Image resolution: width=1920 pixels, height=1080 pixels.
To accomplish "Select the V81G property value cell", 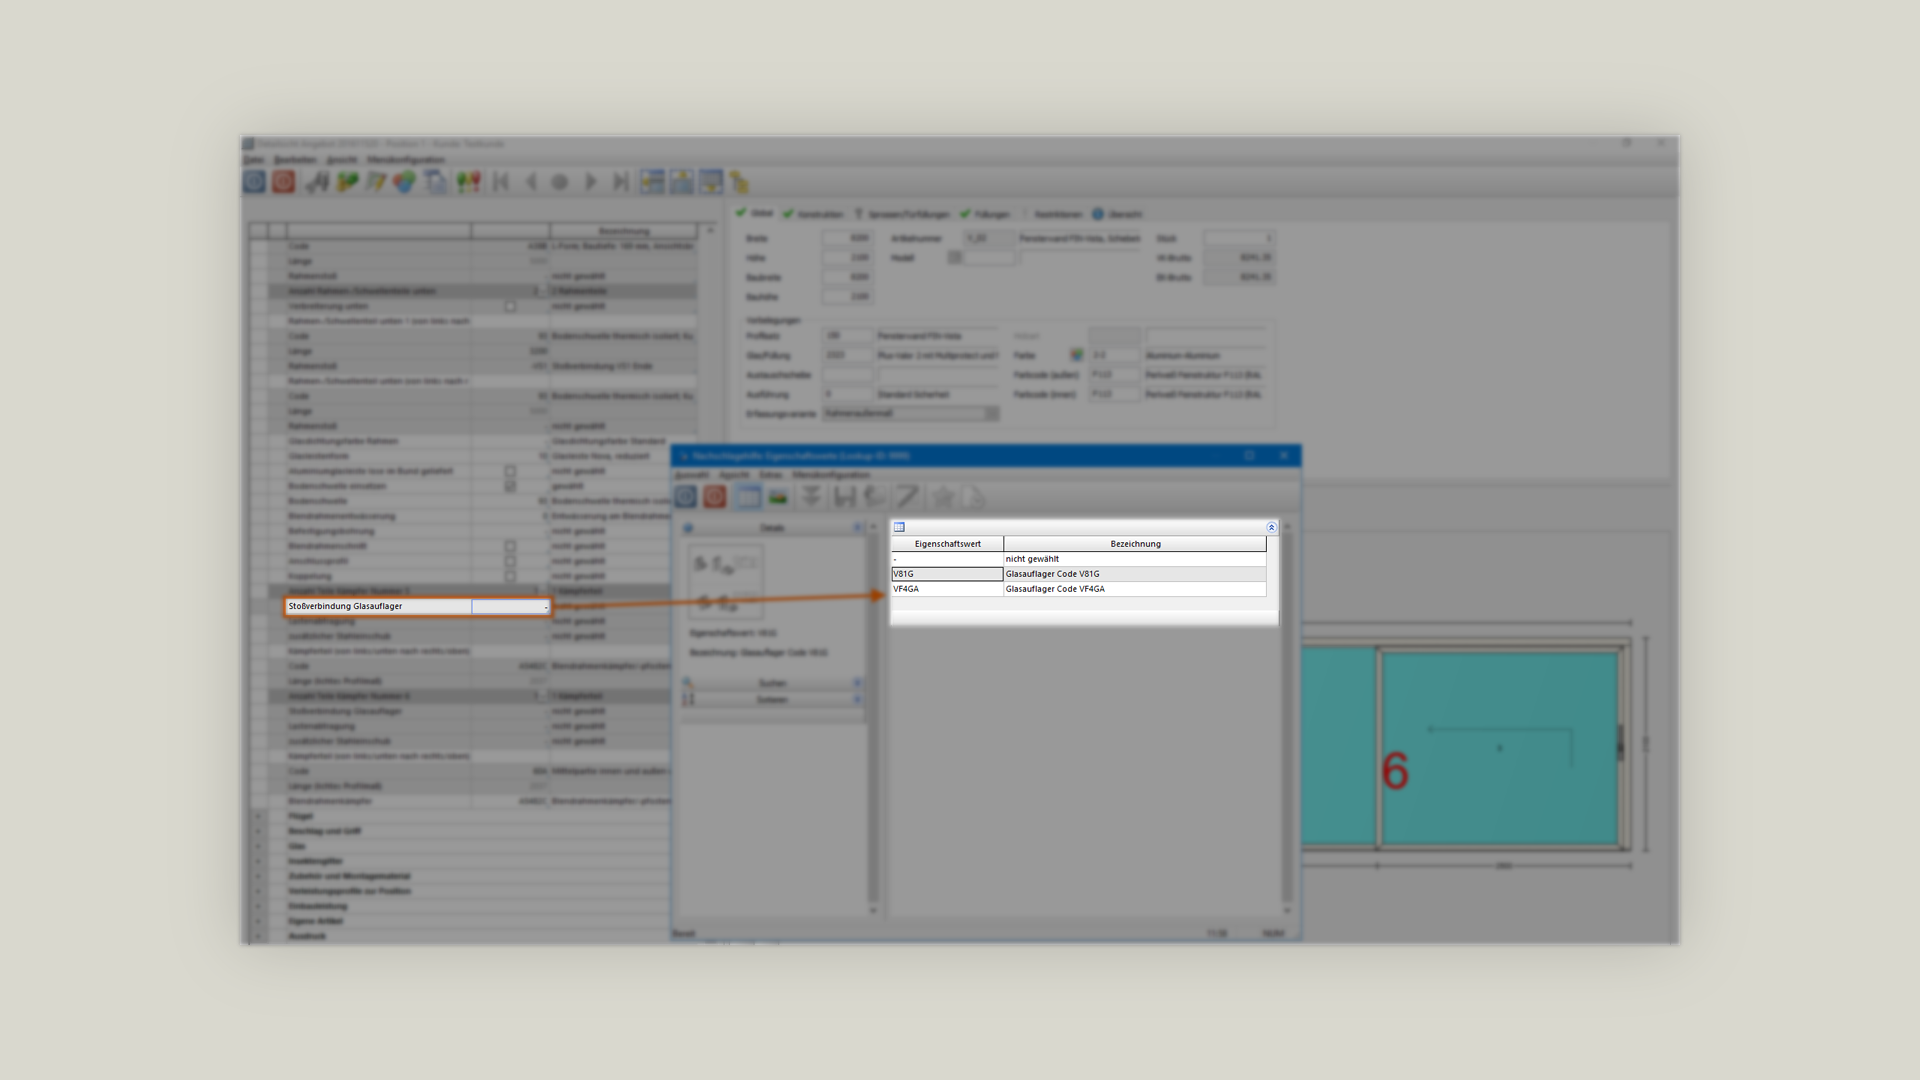I will (x=947, y=574).
